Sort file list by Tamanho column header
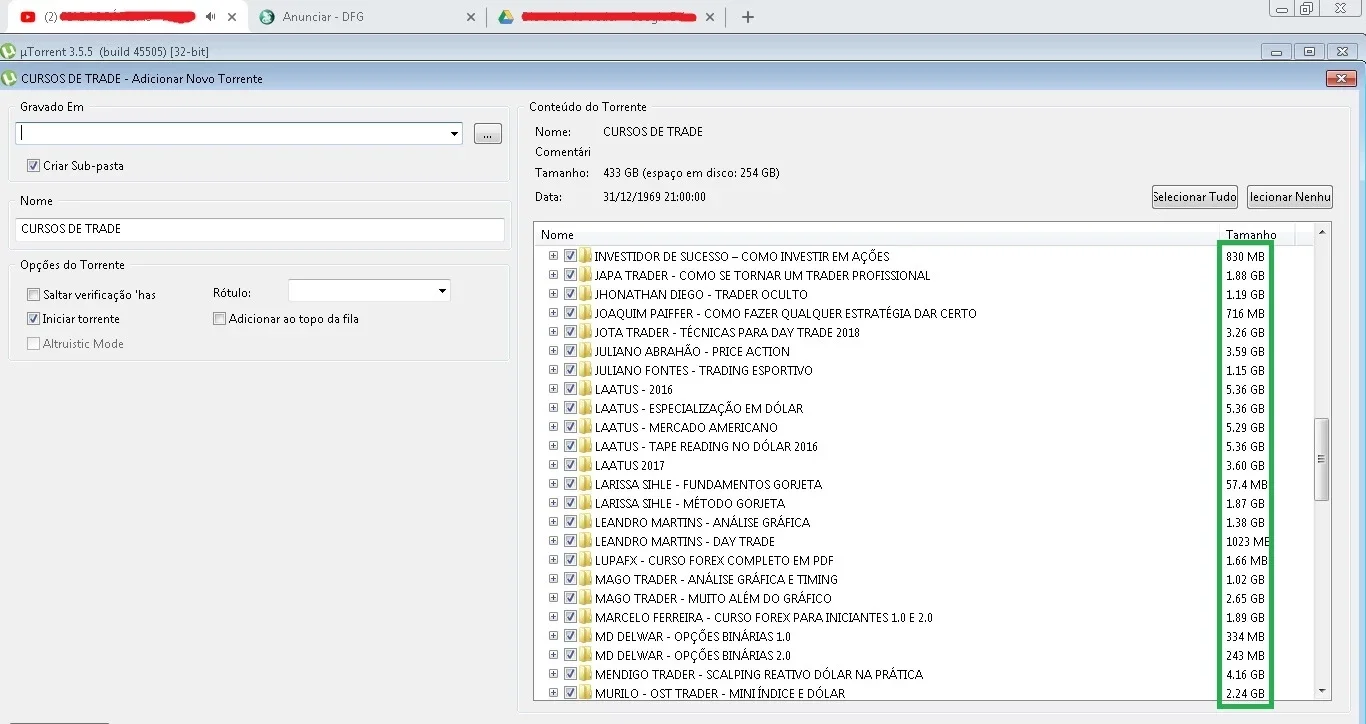Viewport: 1366px width, 724px height. click(x=1255, y=234)
